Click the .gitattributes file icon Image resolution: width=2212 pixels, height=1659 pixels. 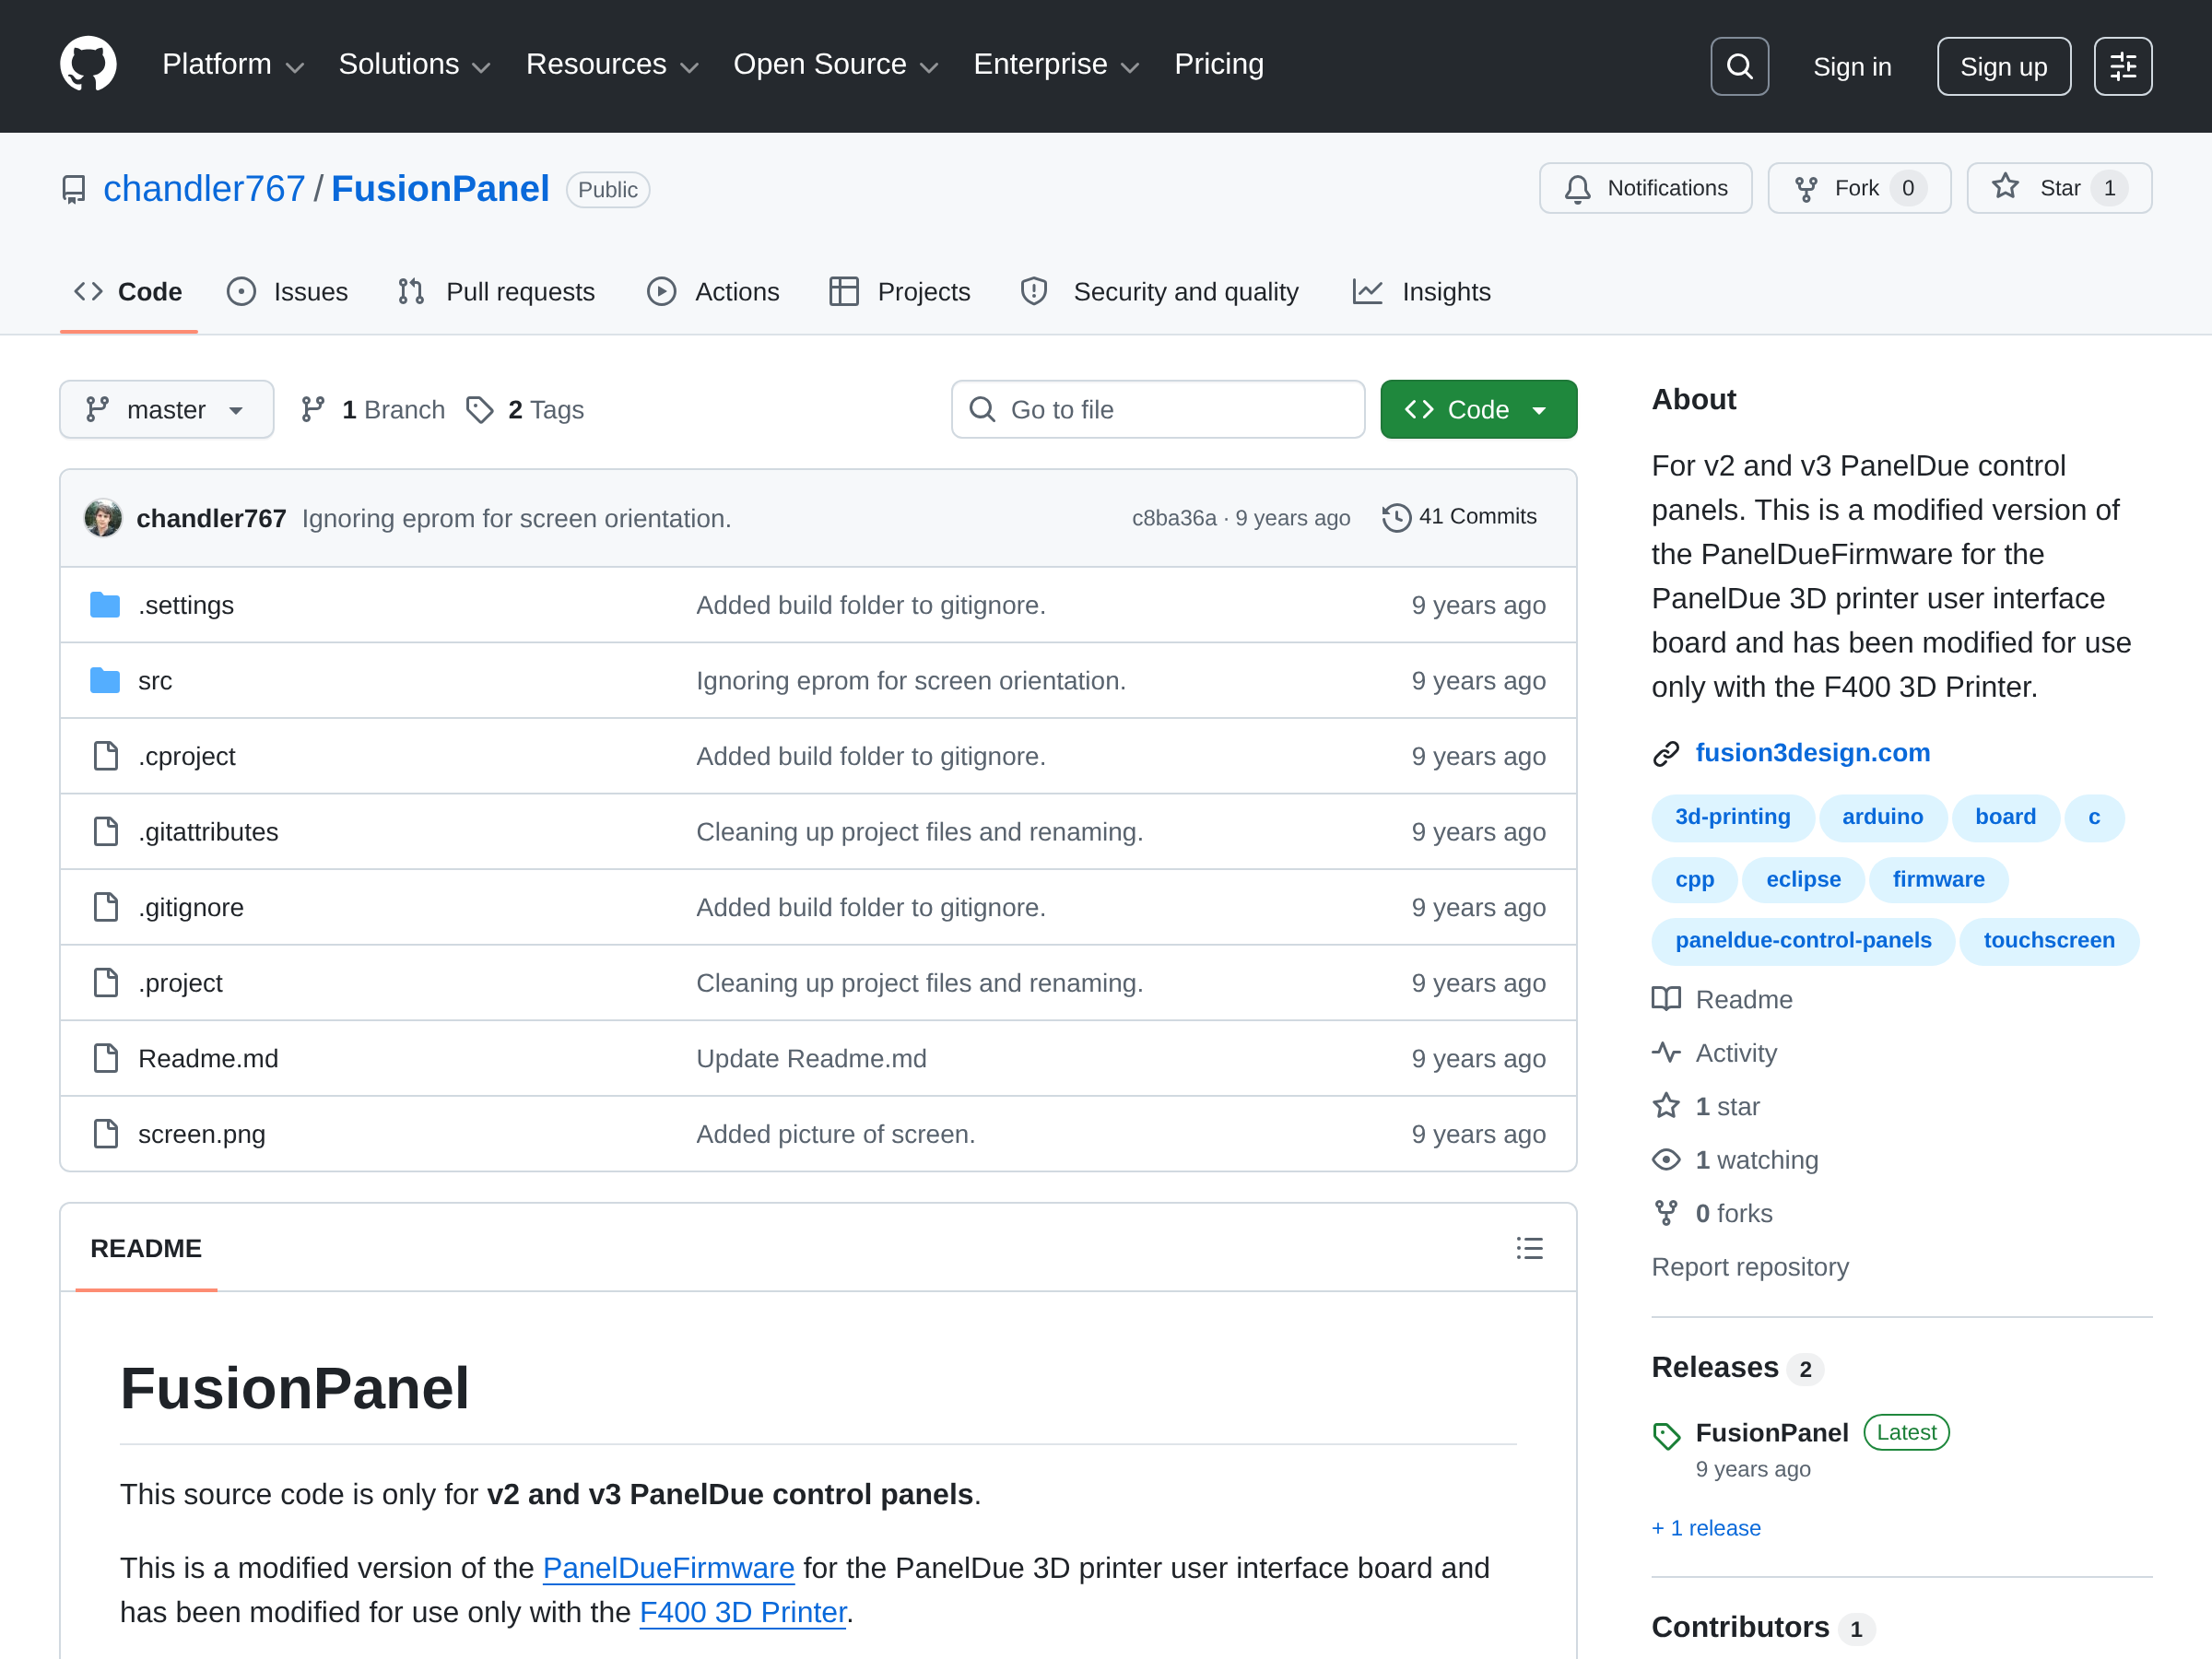coord(105,832)
